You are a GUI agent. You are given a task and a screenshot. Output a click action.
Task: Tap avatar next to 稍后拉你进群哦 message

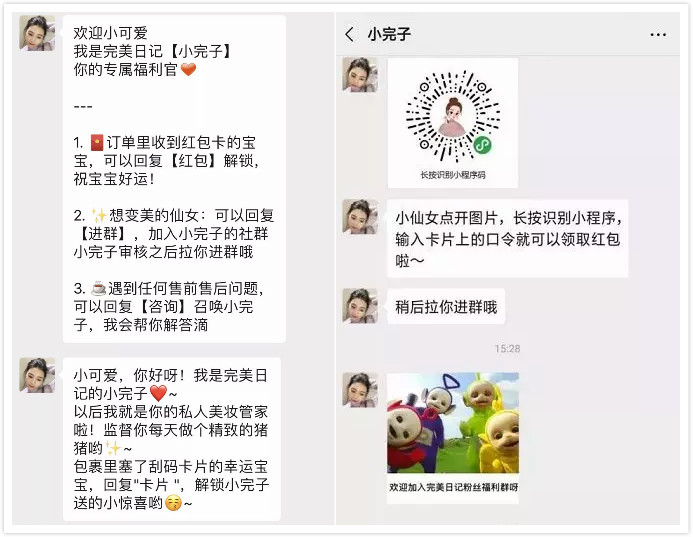360,306
